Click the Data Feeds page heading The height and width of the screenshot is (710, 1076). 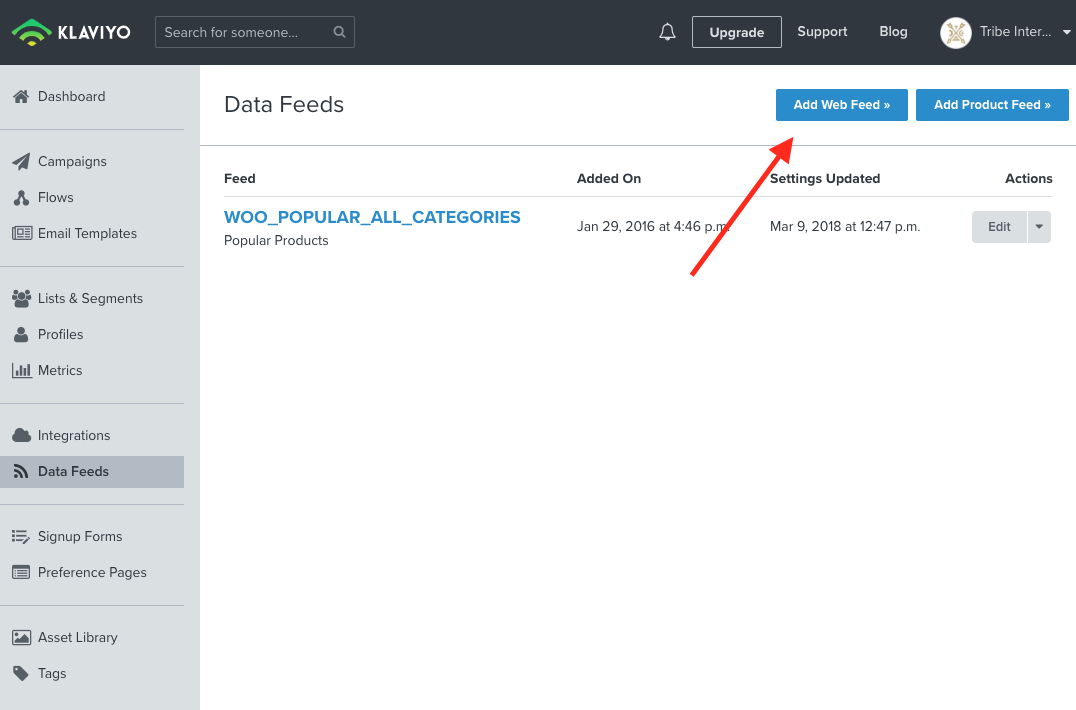tap(283, 104)
